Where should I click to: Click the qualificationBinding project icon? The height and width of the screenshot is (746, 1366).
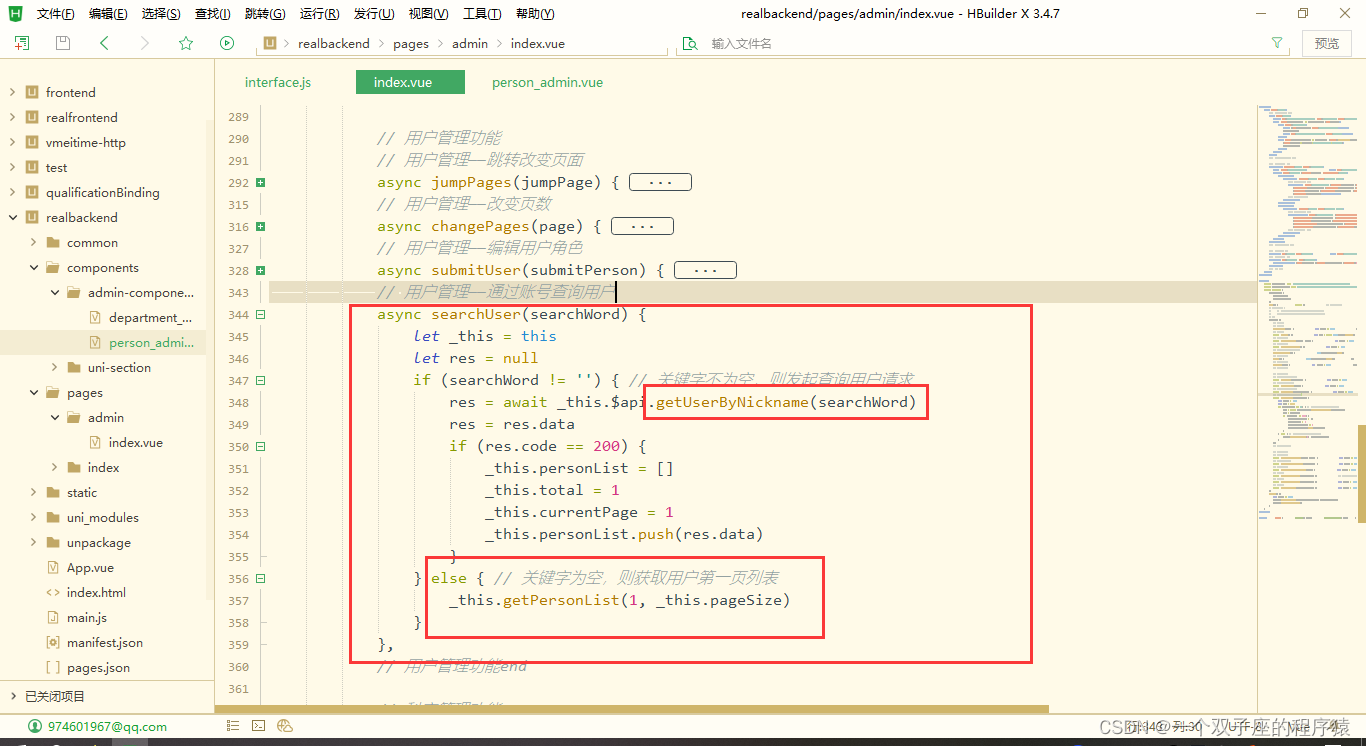pyautogui.click(x=32, y=192)
